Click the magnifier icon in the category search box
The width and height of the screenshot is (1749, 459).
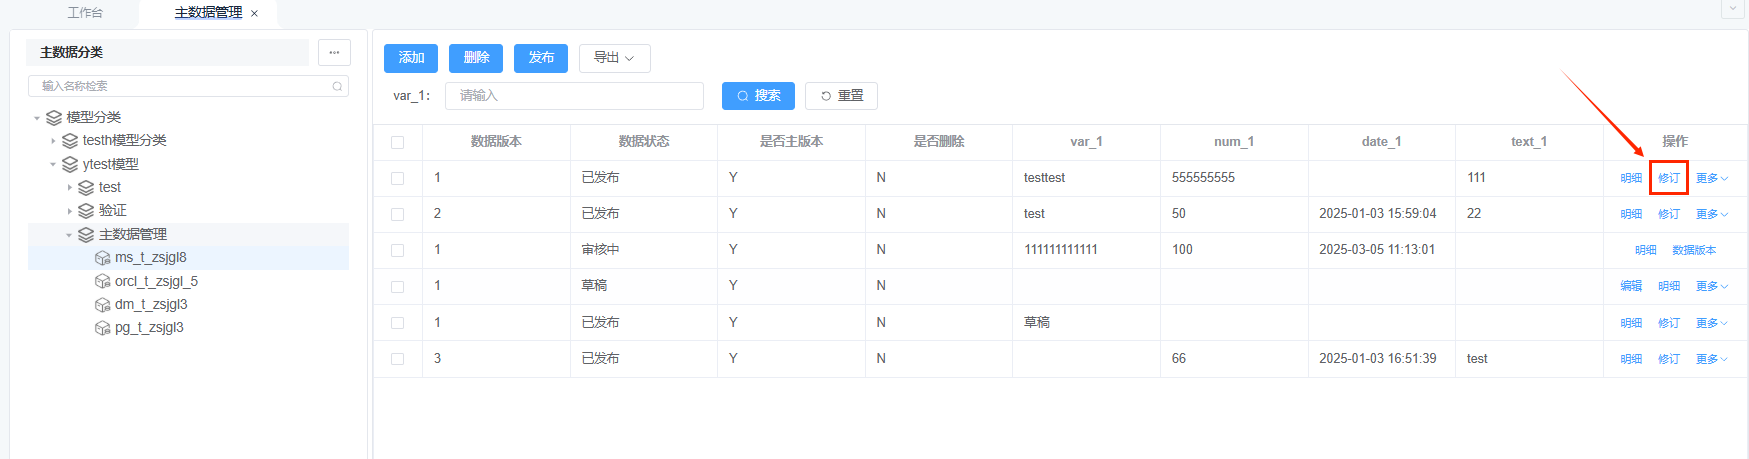338,86
